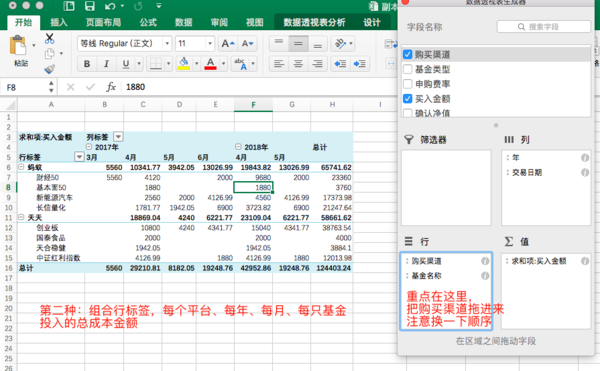Click the text orientation icon

pos(340,44)
